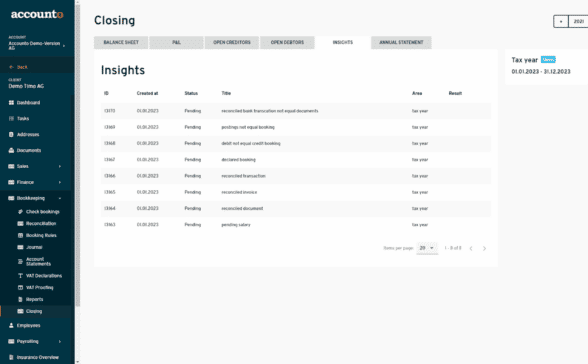Click the Bookkeeping icon
588x364 pixels.
11,198
